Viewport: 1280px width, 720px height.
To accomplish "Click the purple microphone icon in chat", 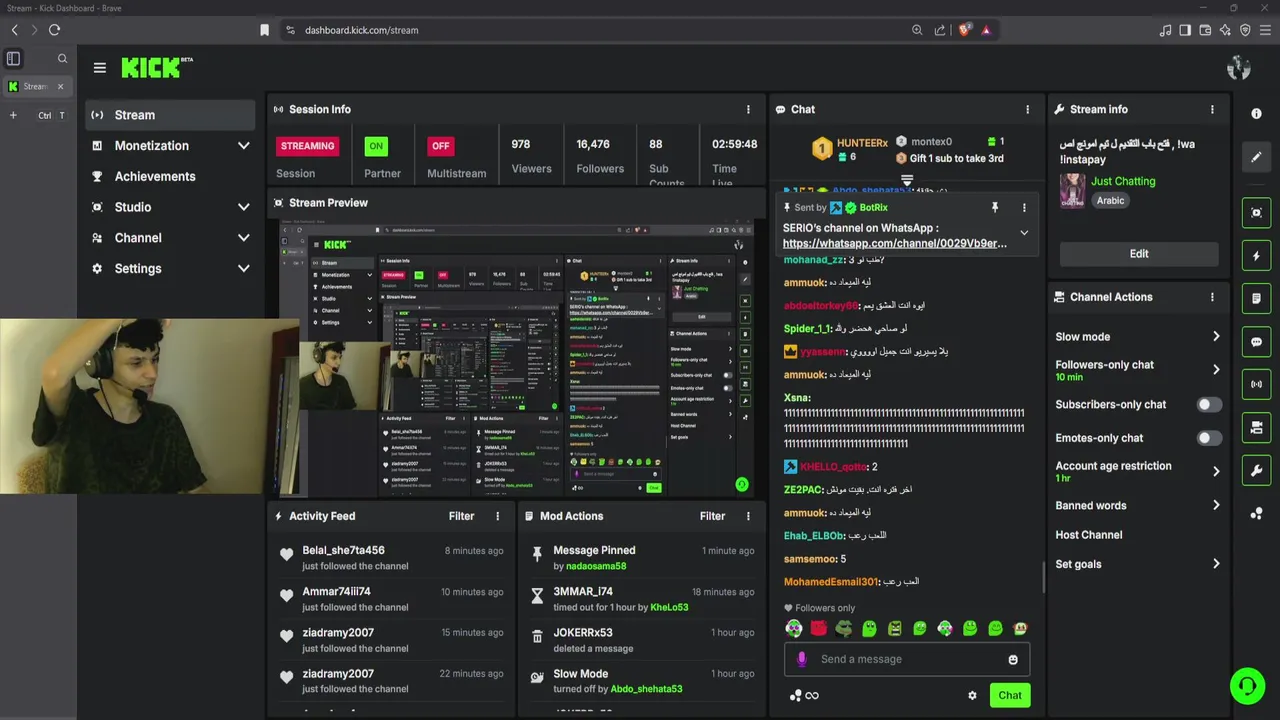I will (801, 659).
